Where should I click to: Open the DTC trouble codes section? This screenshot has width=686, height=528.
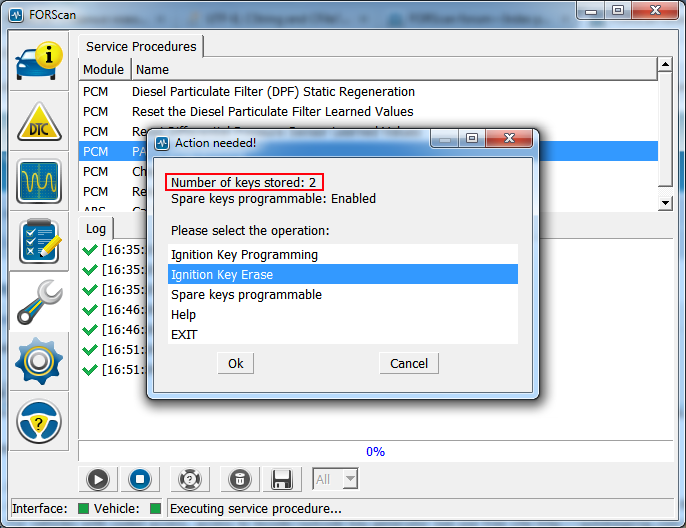[39, 122]
